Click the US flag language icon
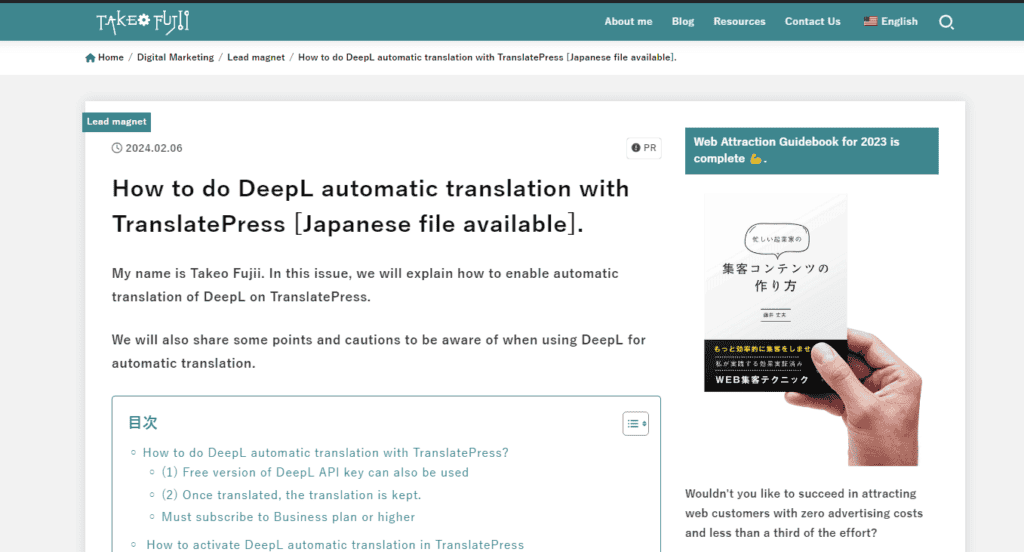Viewport: 1024px width, 552px height. 870,21
